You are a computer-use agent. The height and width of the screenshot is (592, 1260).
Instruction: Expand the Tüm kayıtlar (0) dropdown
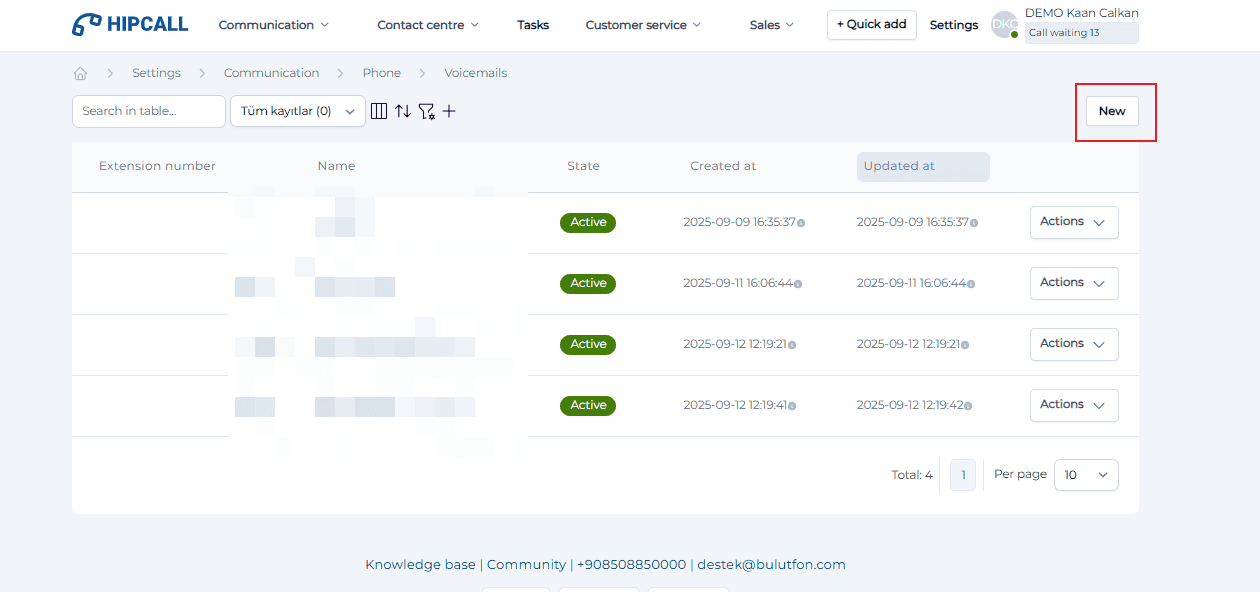pos(297,111)
